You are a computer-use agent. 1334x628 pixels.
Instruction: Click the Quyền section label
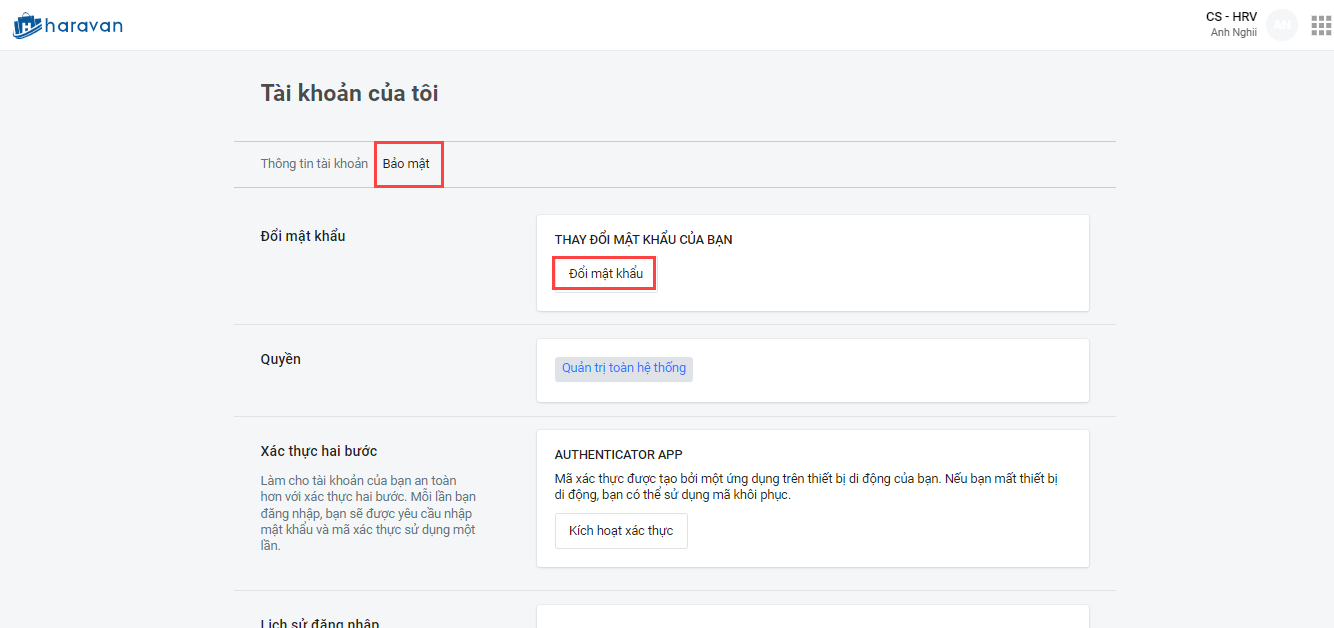[281, 359]
